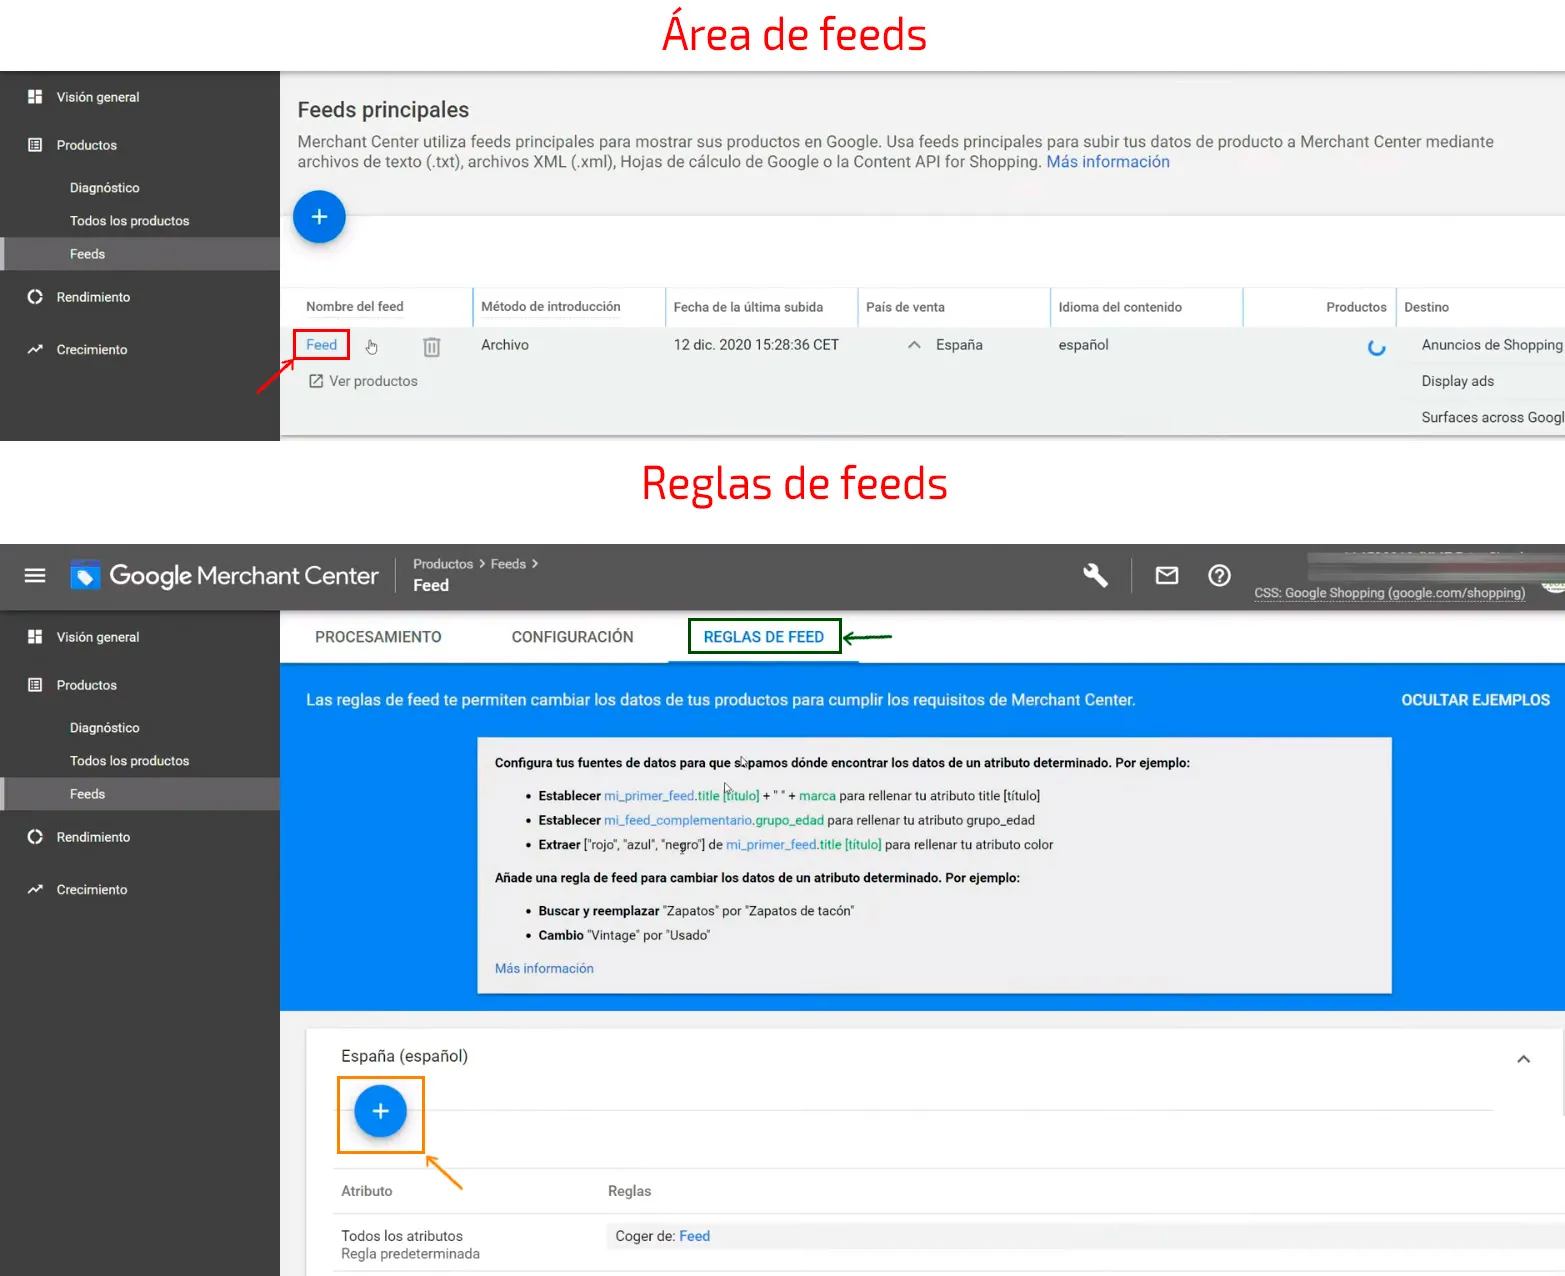
Task: Click the Crecimiento icon in the top sidebar
Action: pyautogui.click(x=35, y=349)
